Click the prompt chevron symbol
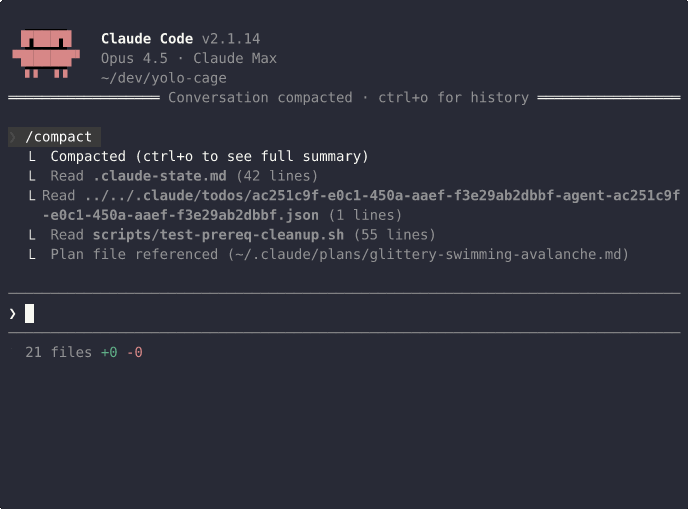Screen dimensions: 688x509 (12, 313)
